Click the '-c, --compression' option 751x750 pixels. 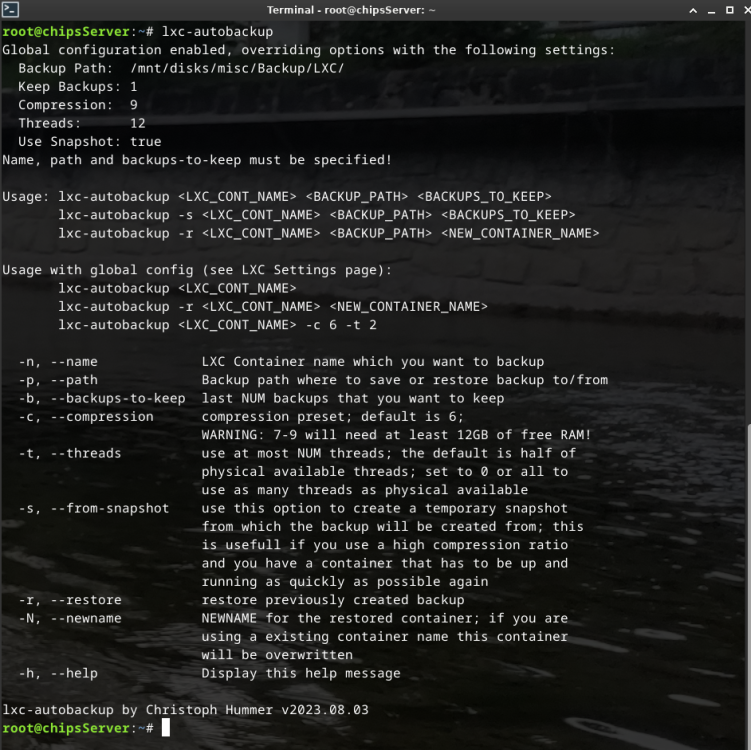click(x=86, y=417)
